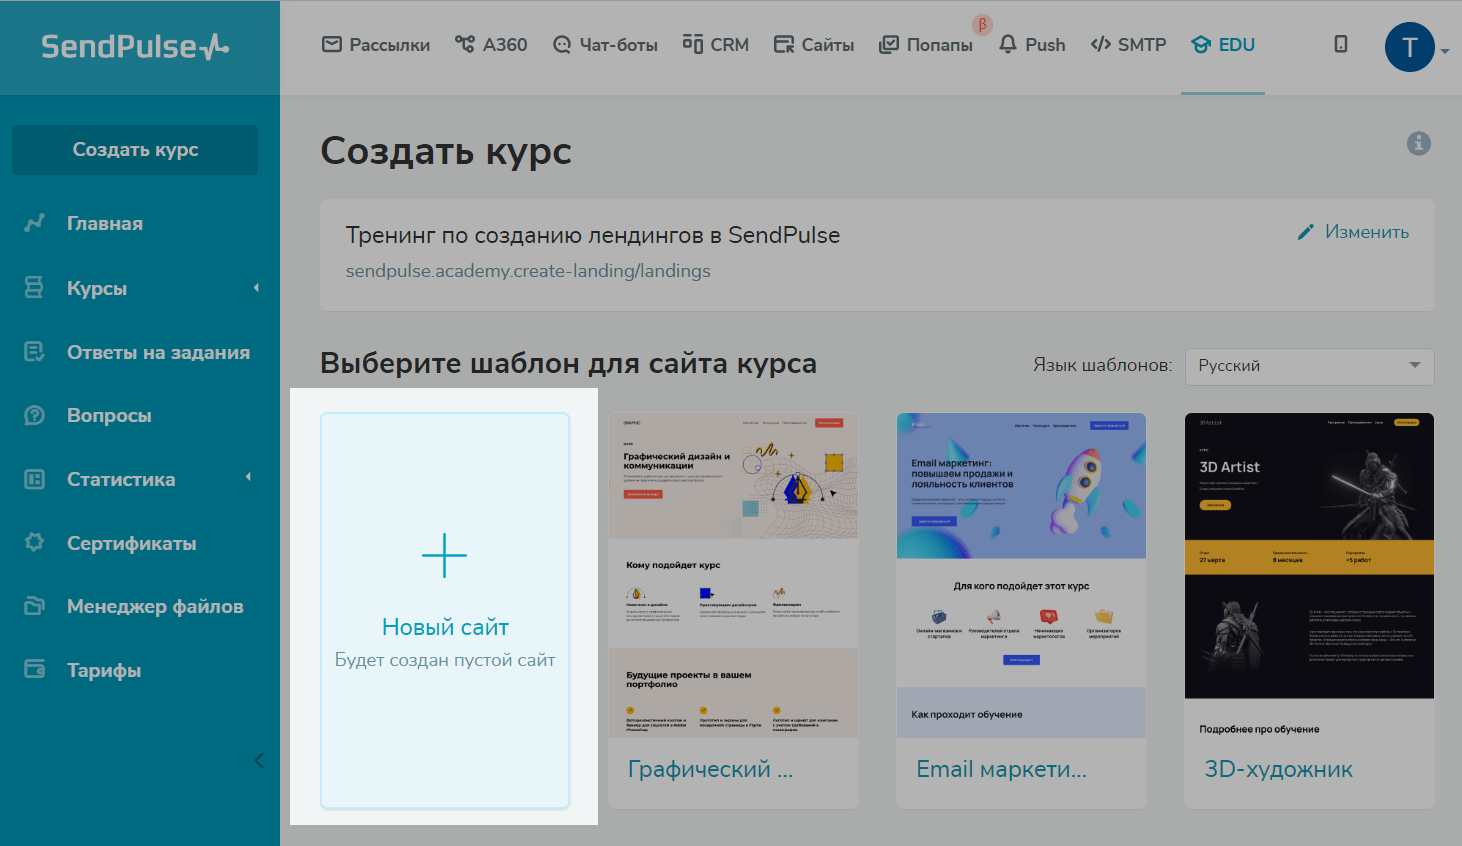Viewport: 1462px width, 846px height.
Task: Open the user avatar T menu
Action: 1410,47
